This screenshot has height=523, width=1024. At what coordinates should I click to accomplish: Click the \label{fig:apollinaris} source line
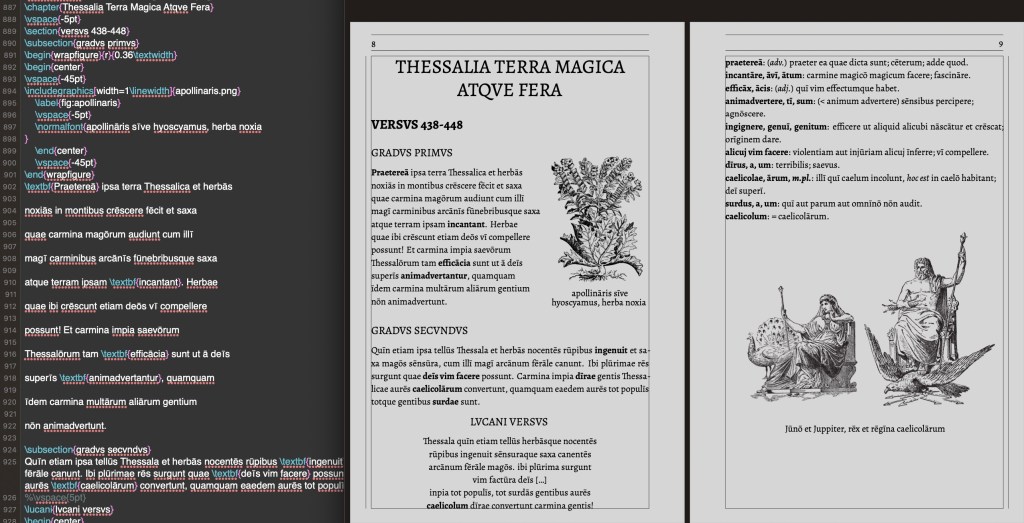click(78, 102)
